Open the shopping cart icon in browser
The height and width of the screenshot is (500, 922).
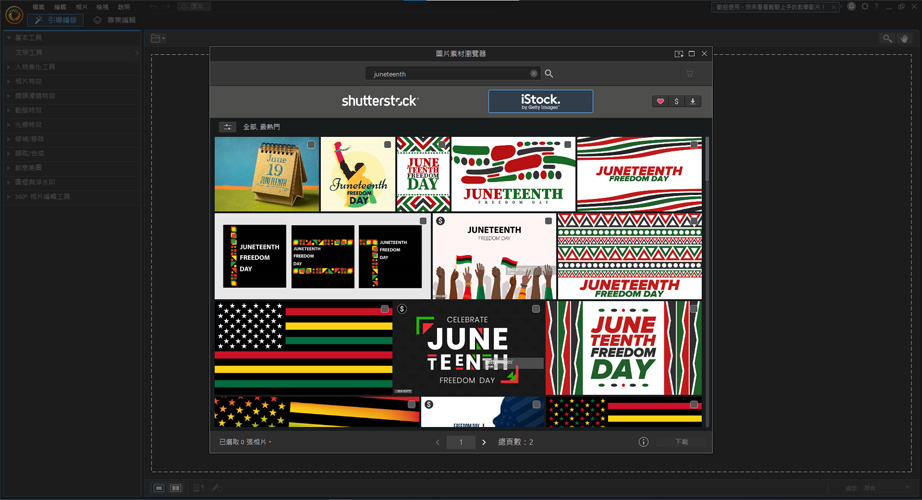[x=689, y=74]
